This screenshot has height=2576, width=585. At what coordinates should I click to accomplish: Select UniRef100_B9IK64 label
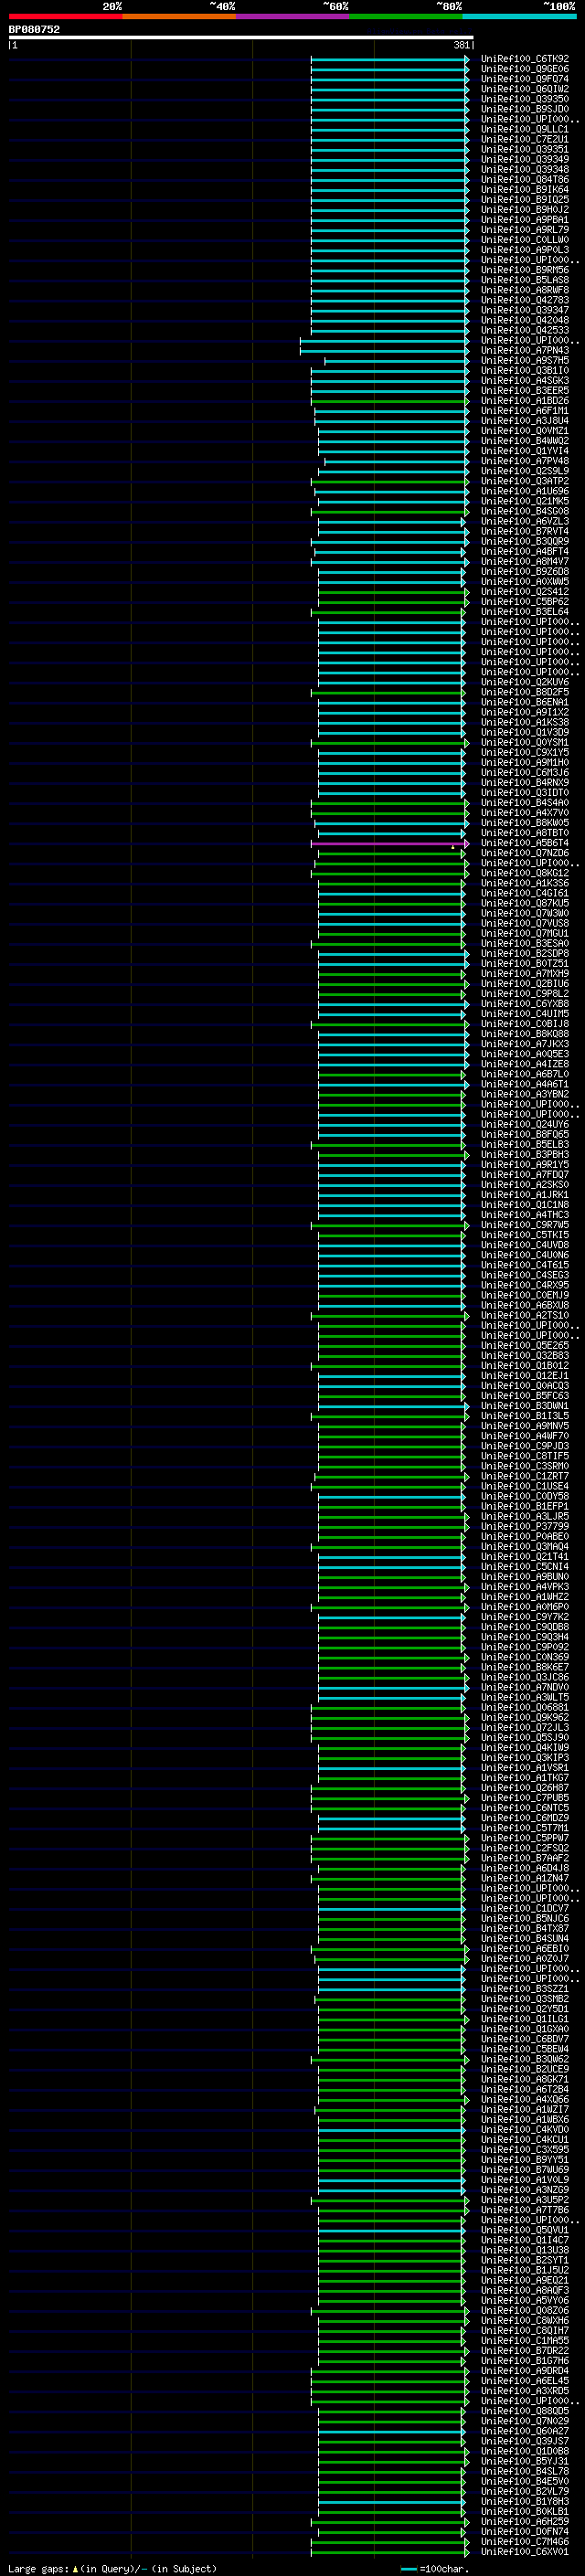click(525, 190)
